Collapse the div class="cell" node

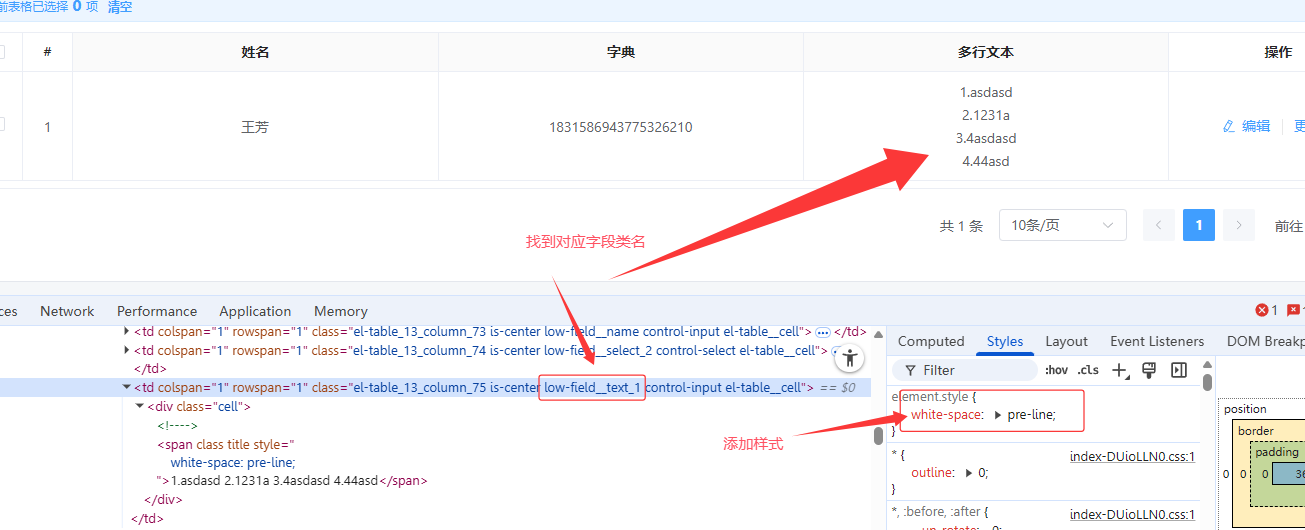[x=139, y=407]
